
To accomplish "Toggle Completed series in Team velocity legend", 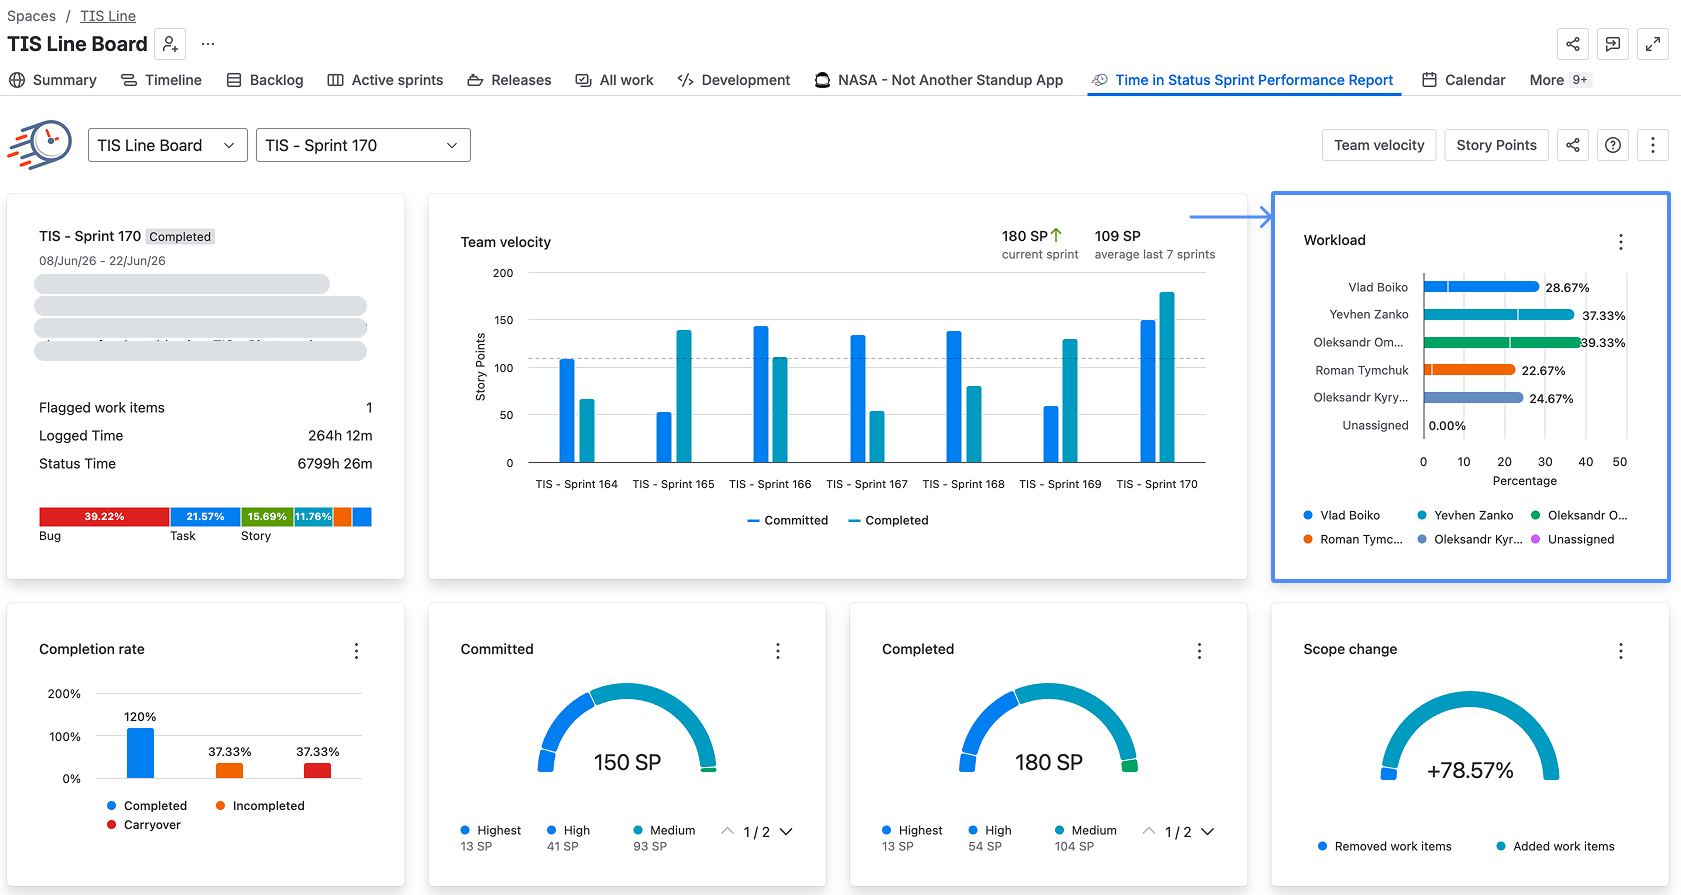I will [x=888, y=520].
